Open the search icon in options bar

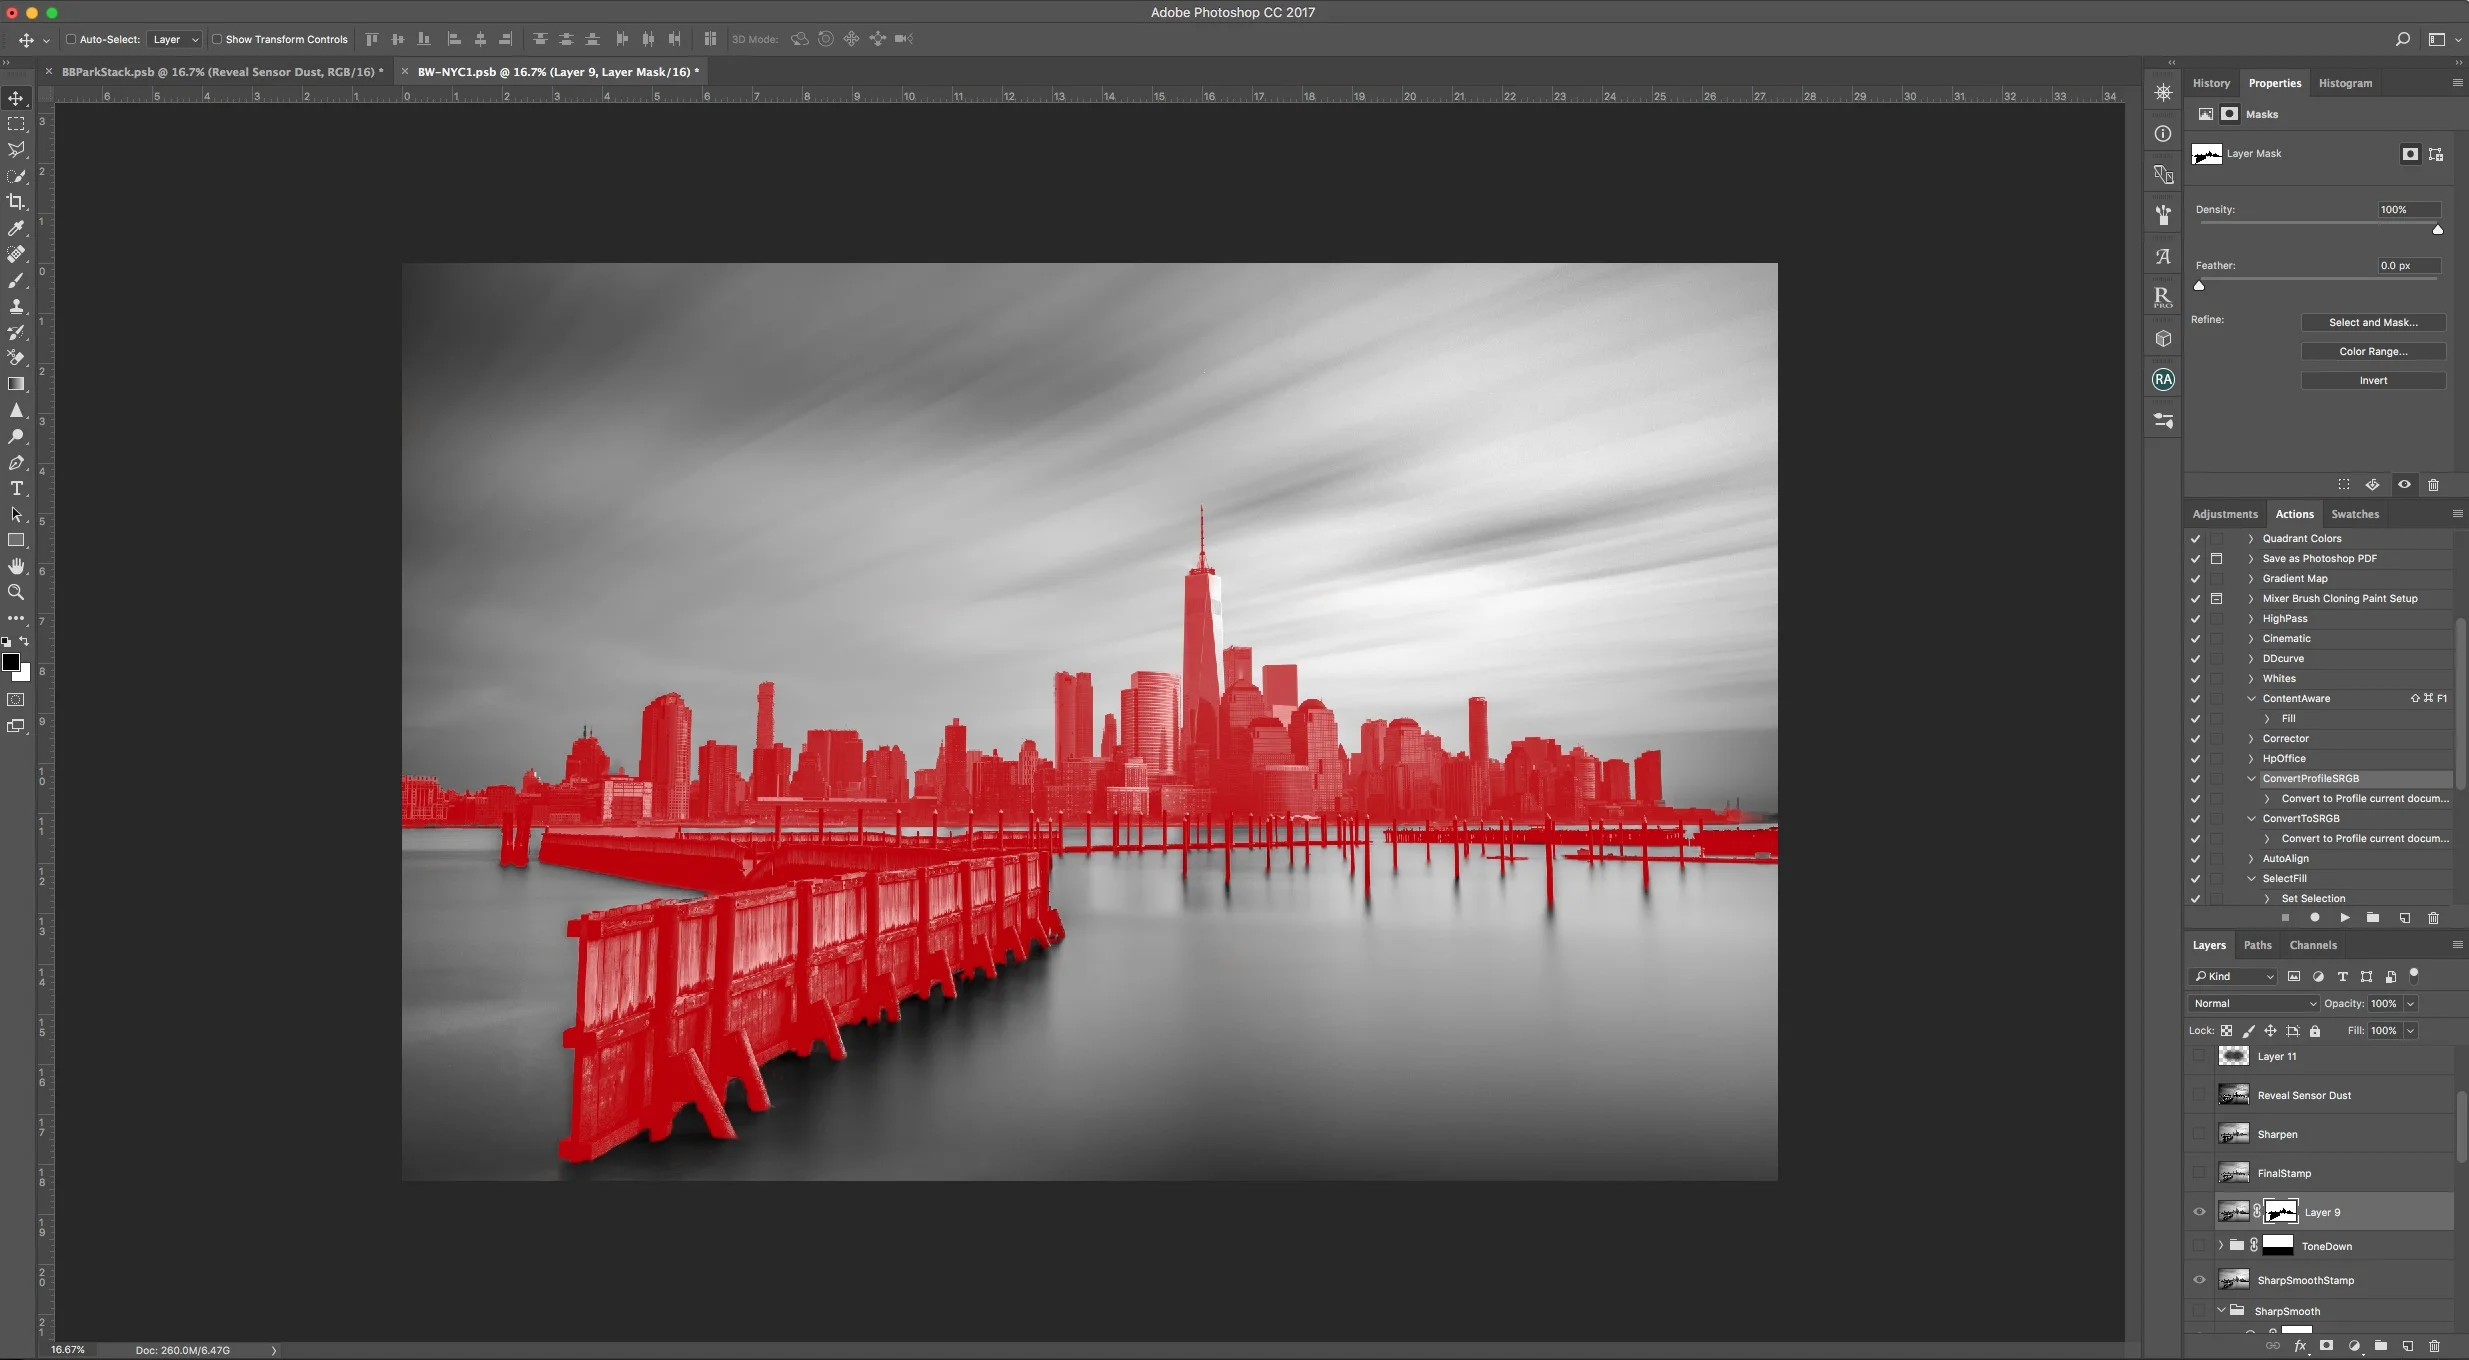click(2402, 39)
